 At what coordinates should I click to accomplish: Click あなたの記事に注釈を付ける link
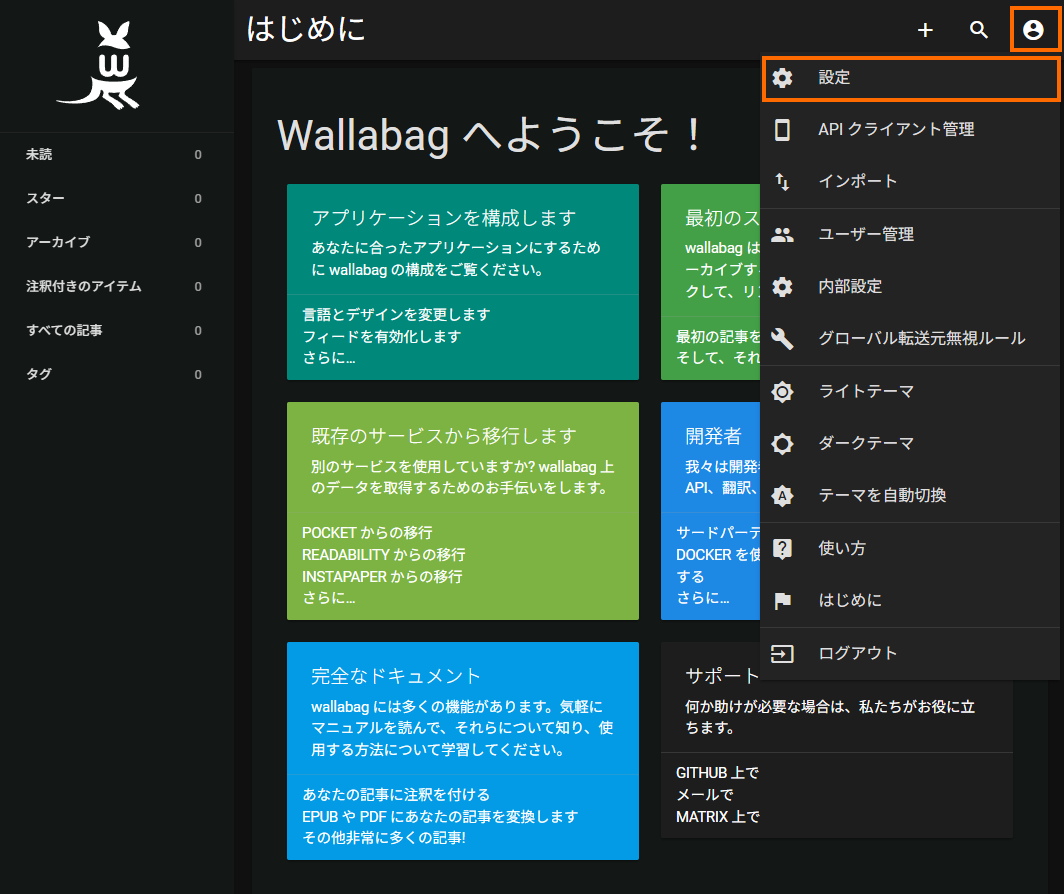[396, 795]
